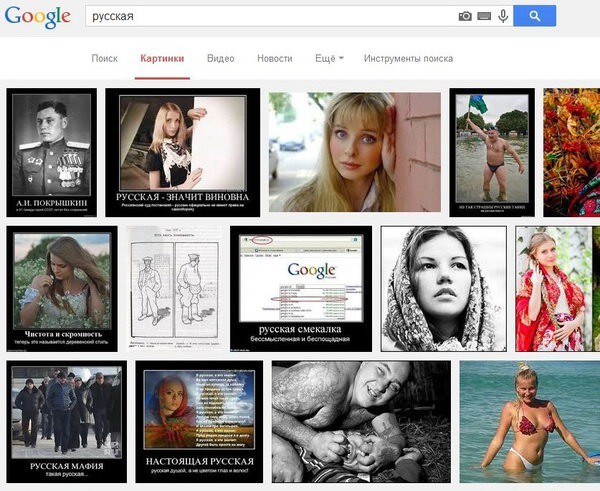
Task: Open the русская смекалка Google screenshot image
Action: coord(301,289)
